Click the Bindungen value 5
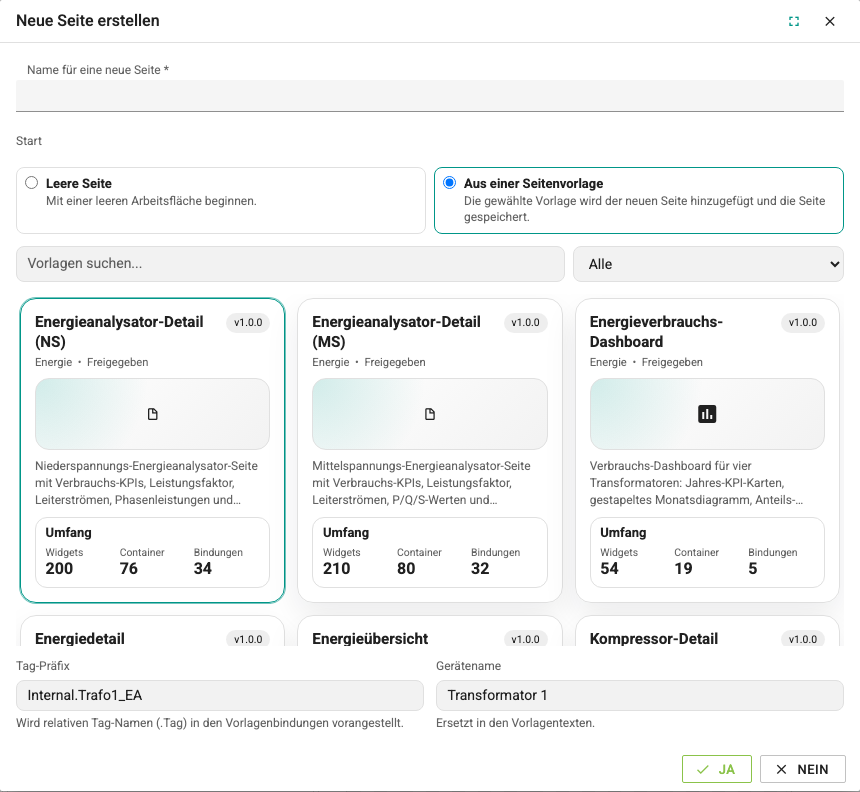Viewport: 860px width, 792px height. [753, 569]
